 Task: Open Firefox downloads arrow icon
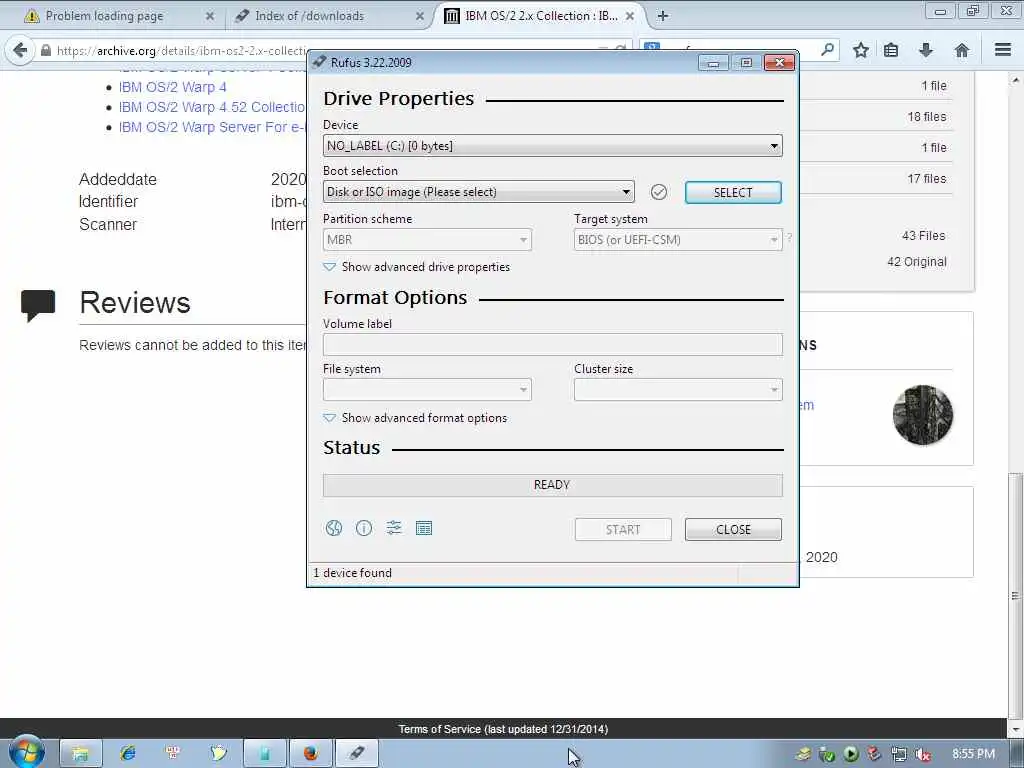(926, 50)
